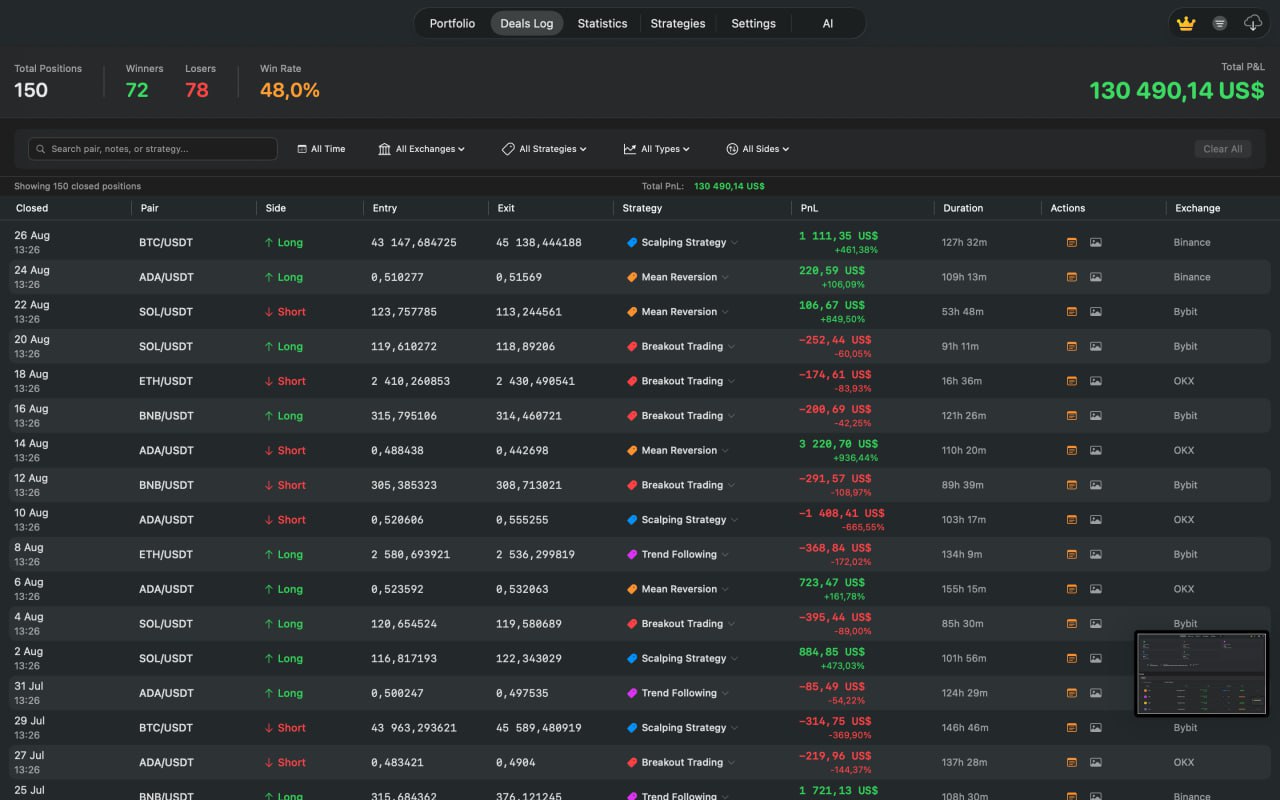The width and height of the screenshot is (1280, 800).
Task: Click notes icon on ETH/USDT 18 Aug row
Action: pos(1072,381)
